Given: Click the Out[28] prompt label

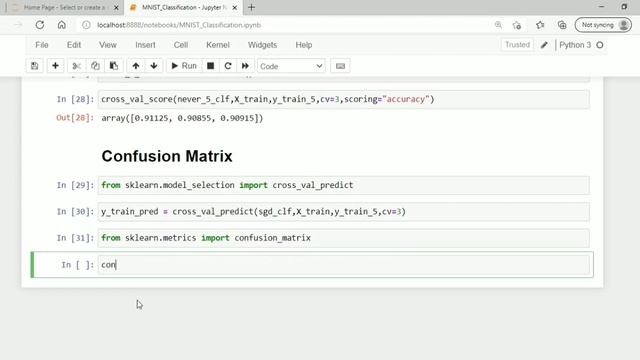Looking at the screenshot, I should click(x=75, y=118).
